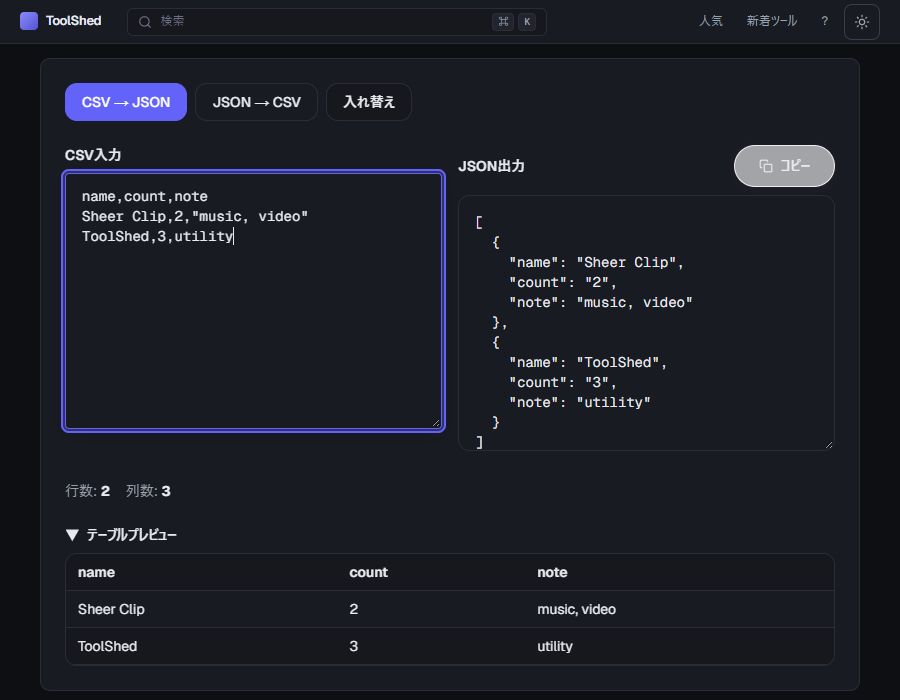Screen dimensions: 900x700
Task: Grab the CSV input resize handle
Action: pos(436,423)
